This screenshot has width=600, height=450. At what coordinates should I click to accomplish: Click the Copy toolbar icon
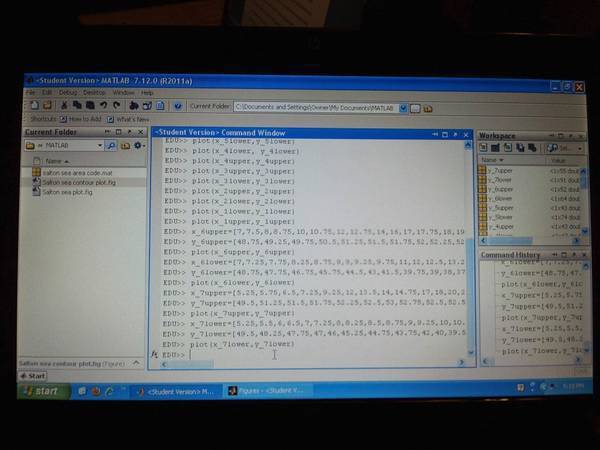(x=77, y=105)
